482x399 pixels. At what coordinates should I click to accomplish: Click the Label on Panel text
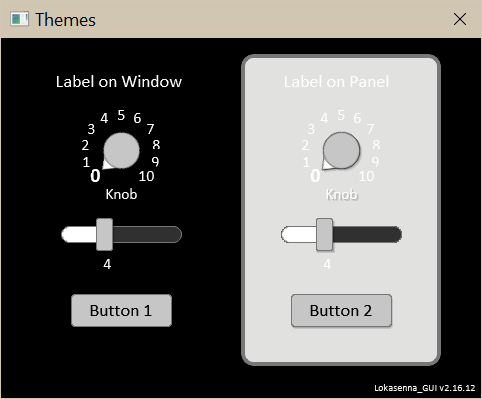pyautogui.click(x=336, y=82)
